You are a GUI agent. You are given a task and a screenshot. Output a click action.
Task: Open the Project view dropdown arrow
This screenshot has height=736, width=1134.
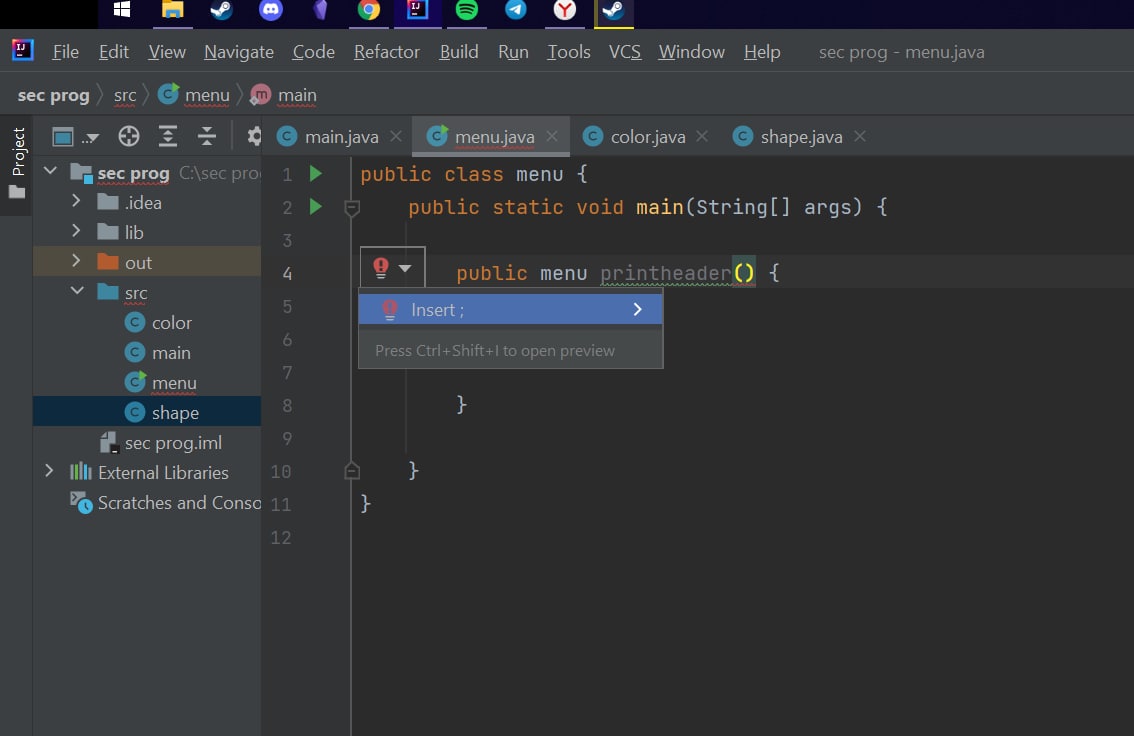point(90,137)
